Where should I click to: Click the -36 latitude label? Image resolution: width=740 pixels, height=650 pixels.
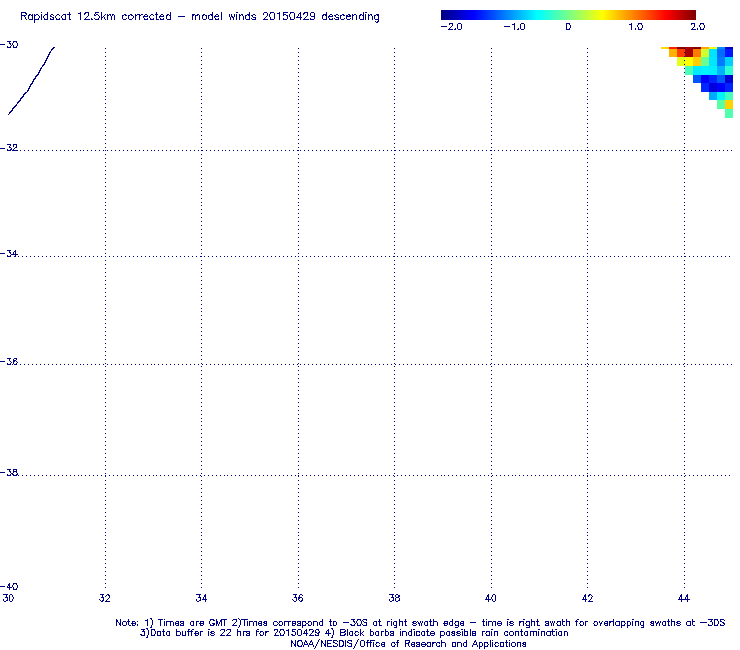point(9,362)
